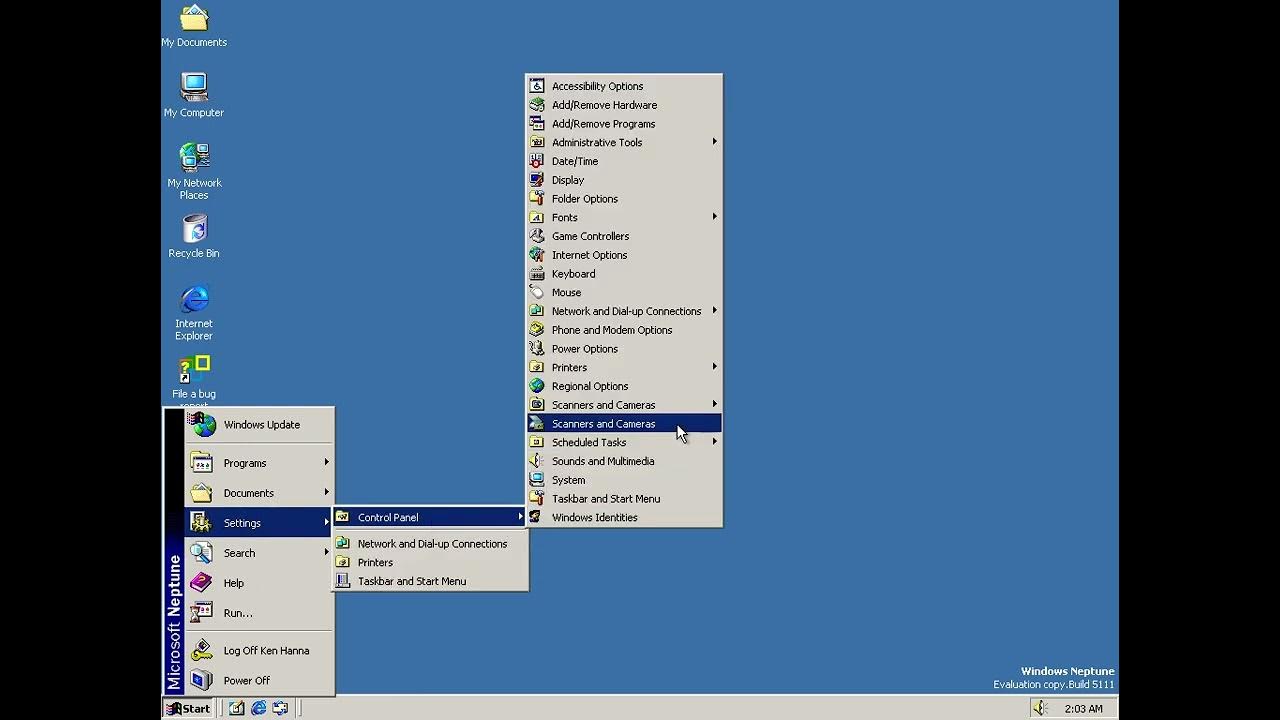The width and height of the screenshot is (1280, 720).
Task: Open the System icon
Action: (537, 480)
